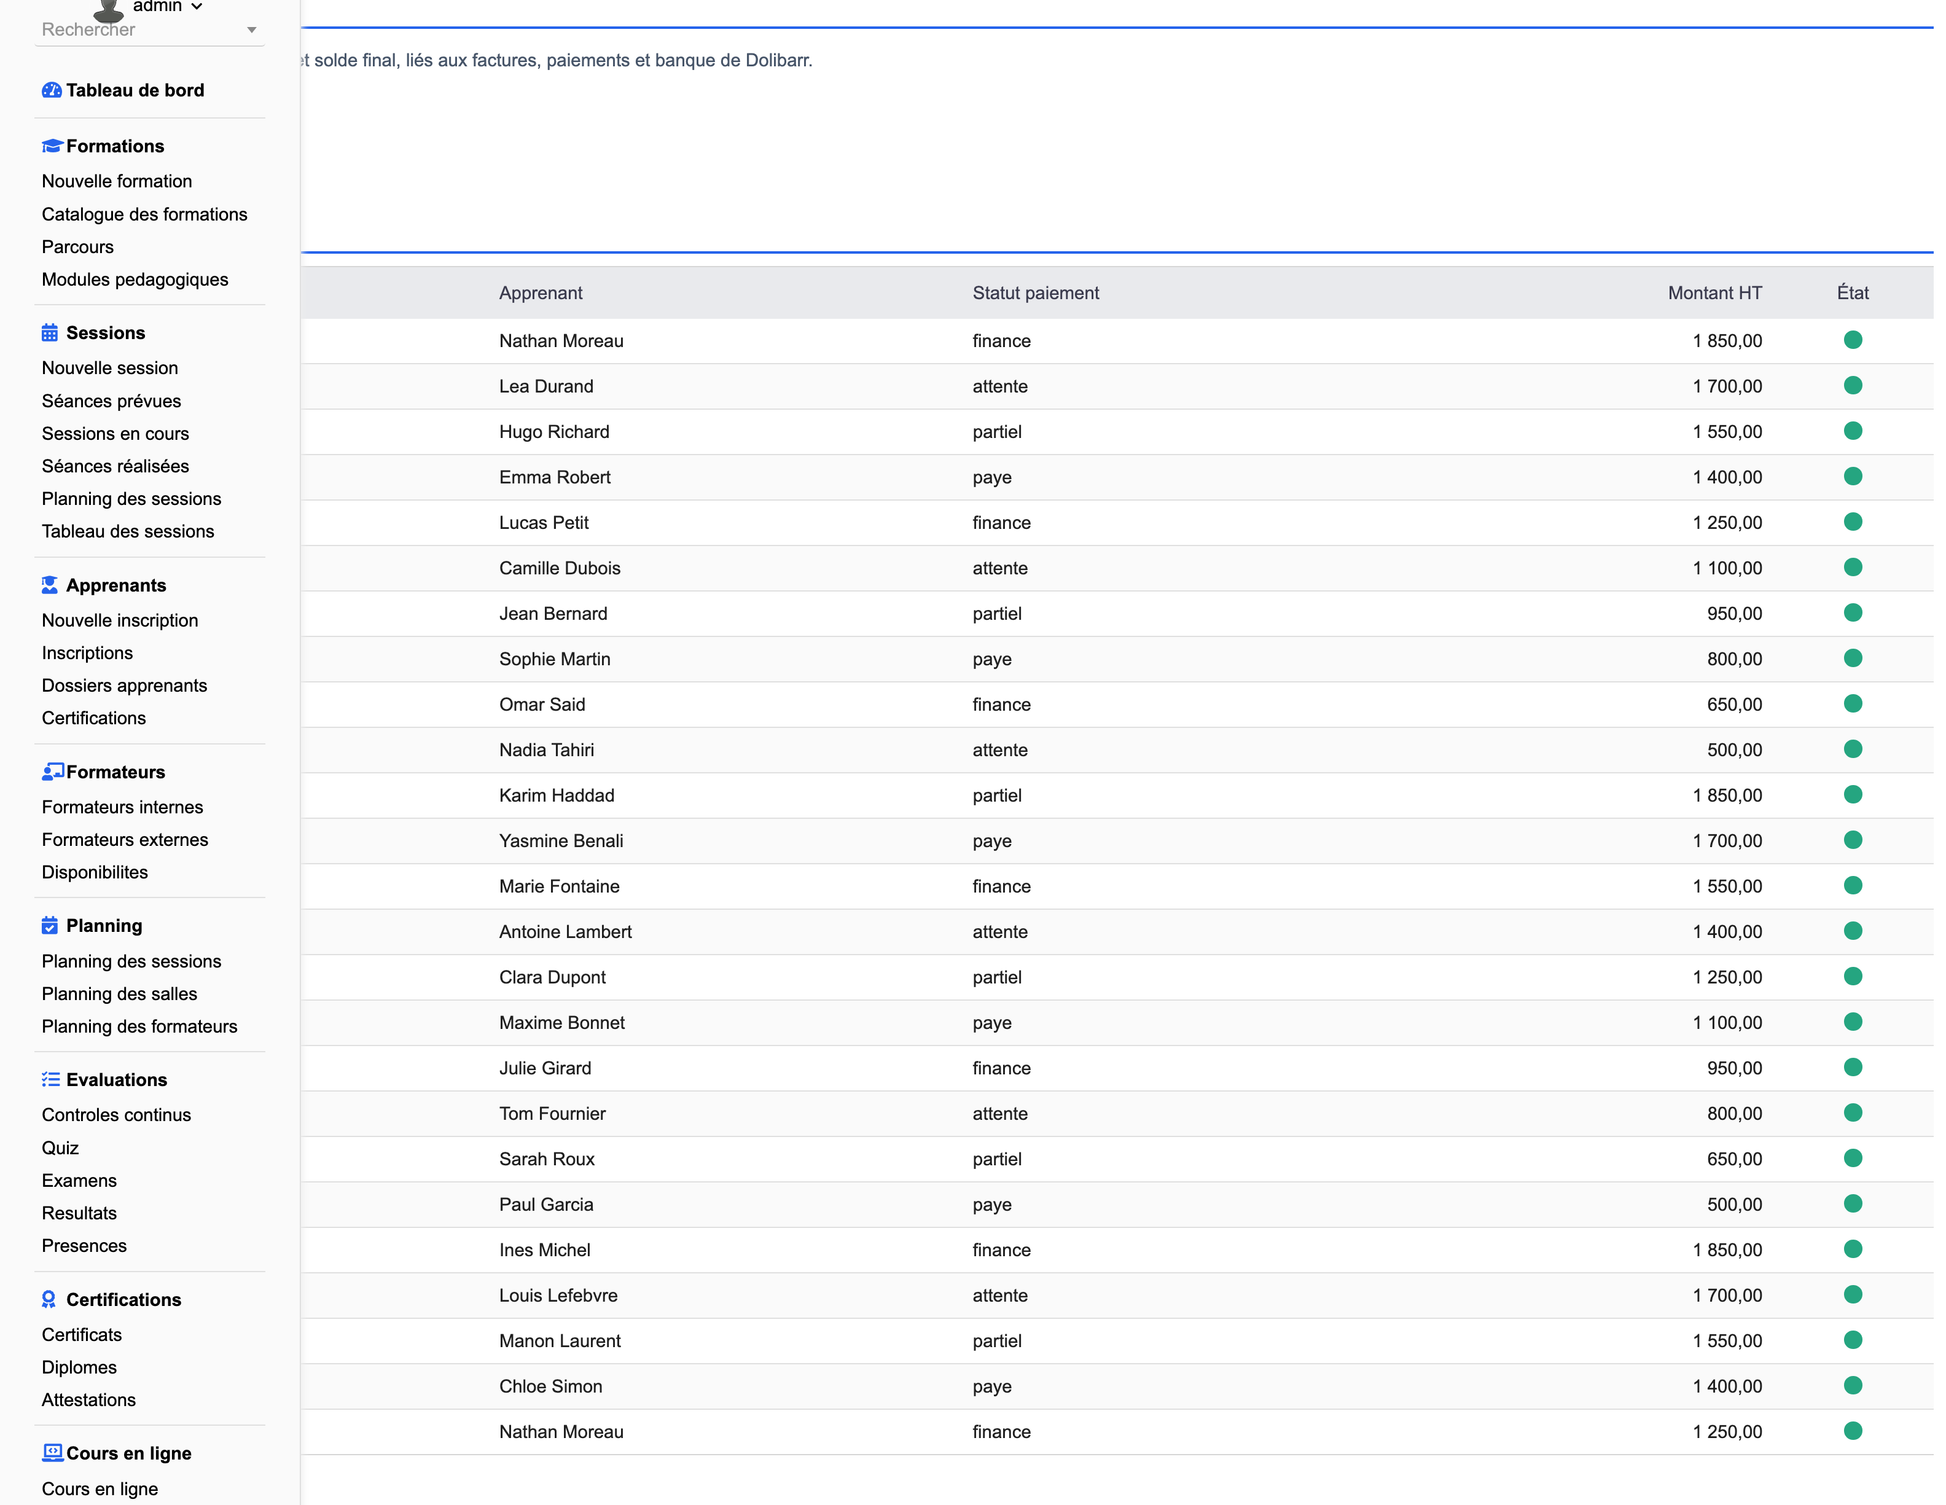Open Attestations link
This screenshot has width=1946, height=1505.
pos(88,1400)
